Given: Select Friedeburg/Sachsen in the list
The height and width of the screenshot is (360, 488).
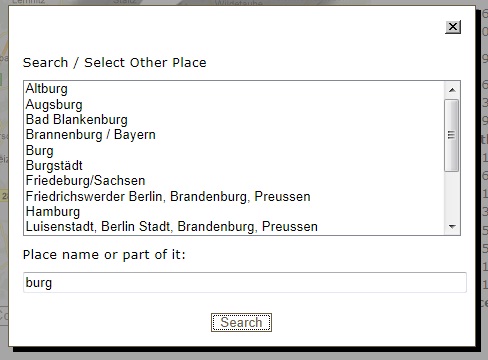Looking at the screenshot, I should click(234, 181).
